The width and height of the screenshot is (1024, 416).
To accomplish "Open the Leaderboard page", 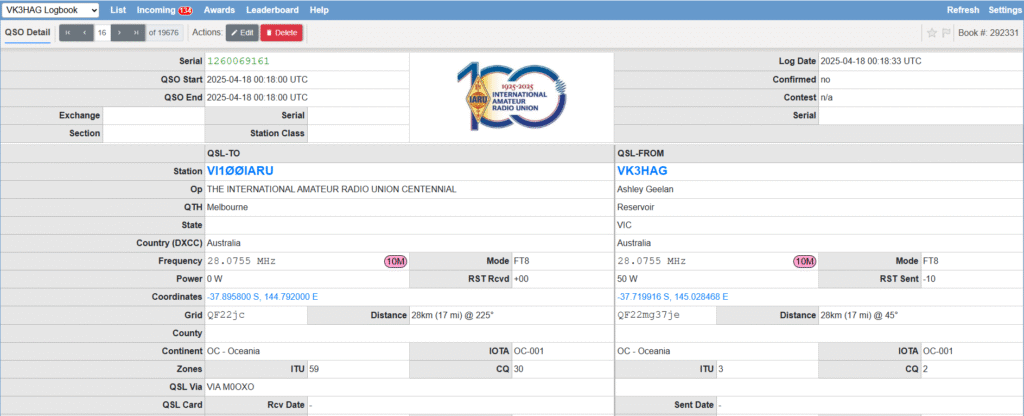I will [273, 10].
